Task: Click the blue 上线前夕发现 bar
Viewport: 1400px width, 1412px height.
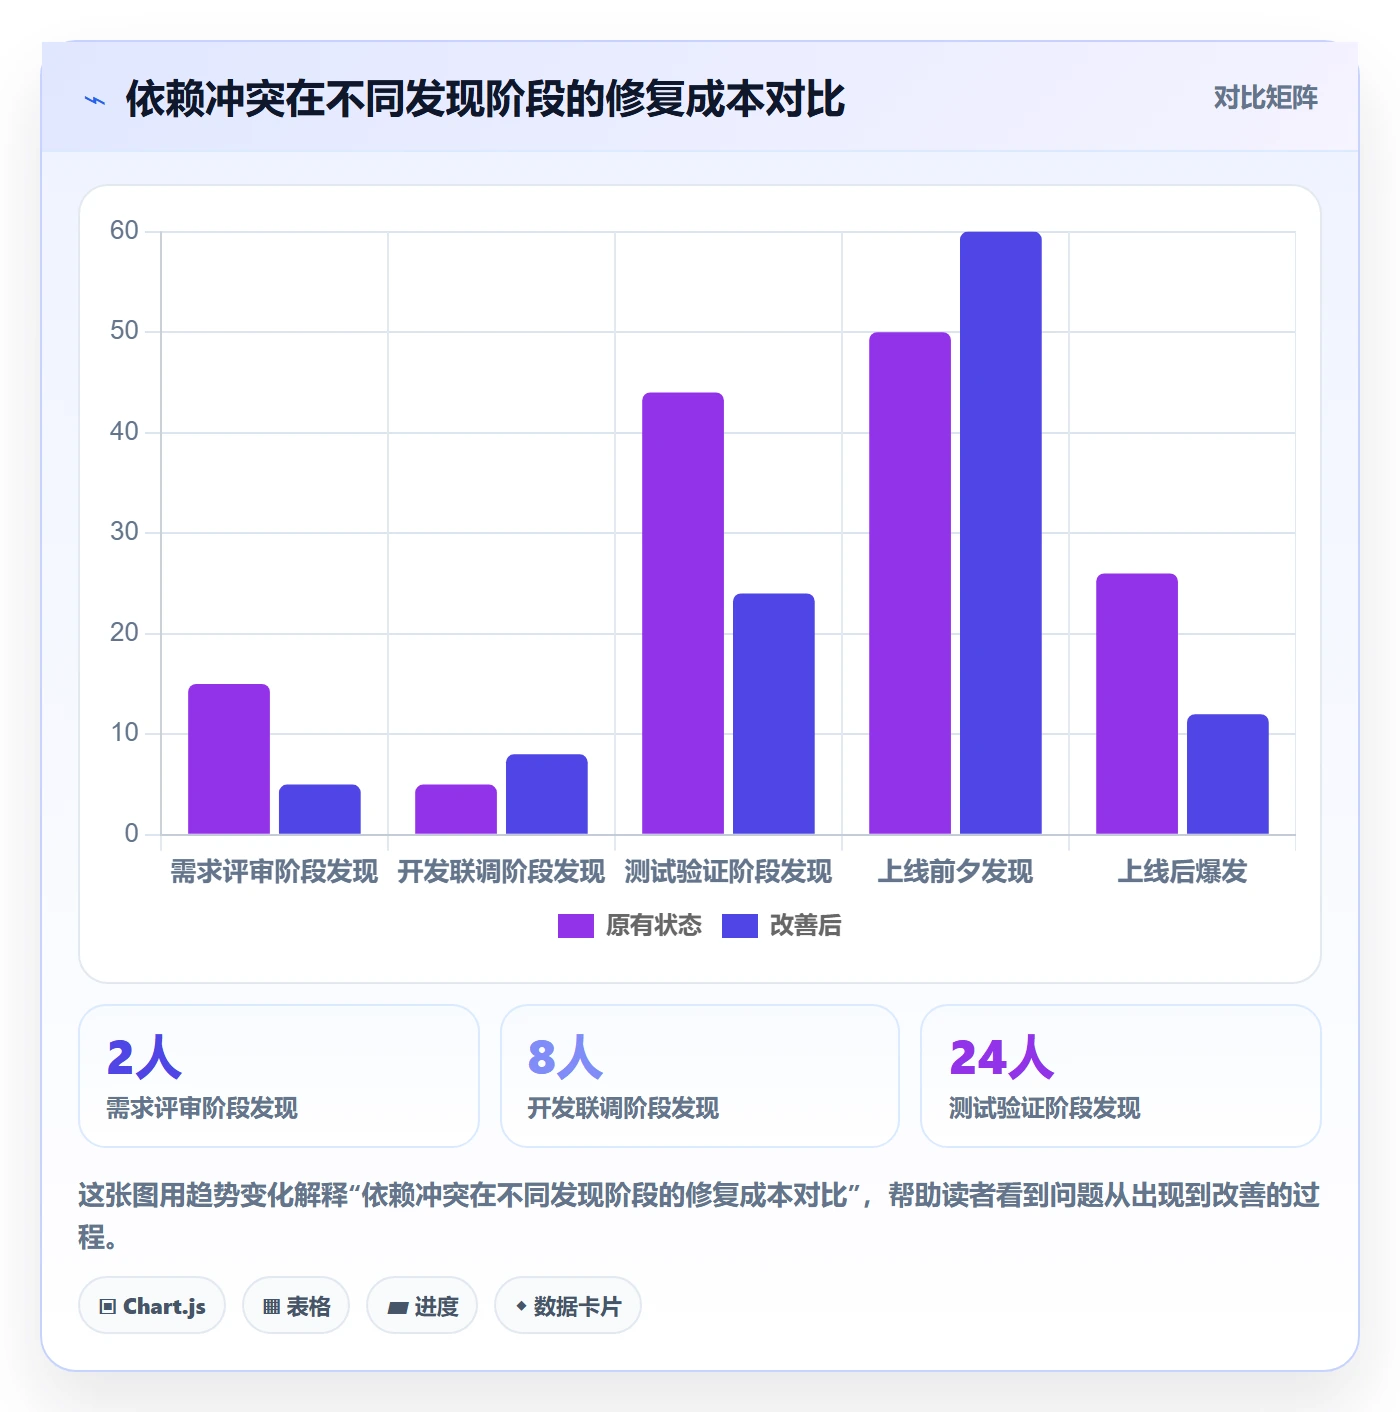Action: (x=1001, y=533)
